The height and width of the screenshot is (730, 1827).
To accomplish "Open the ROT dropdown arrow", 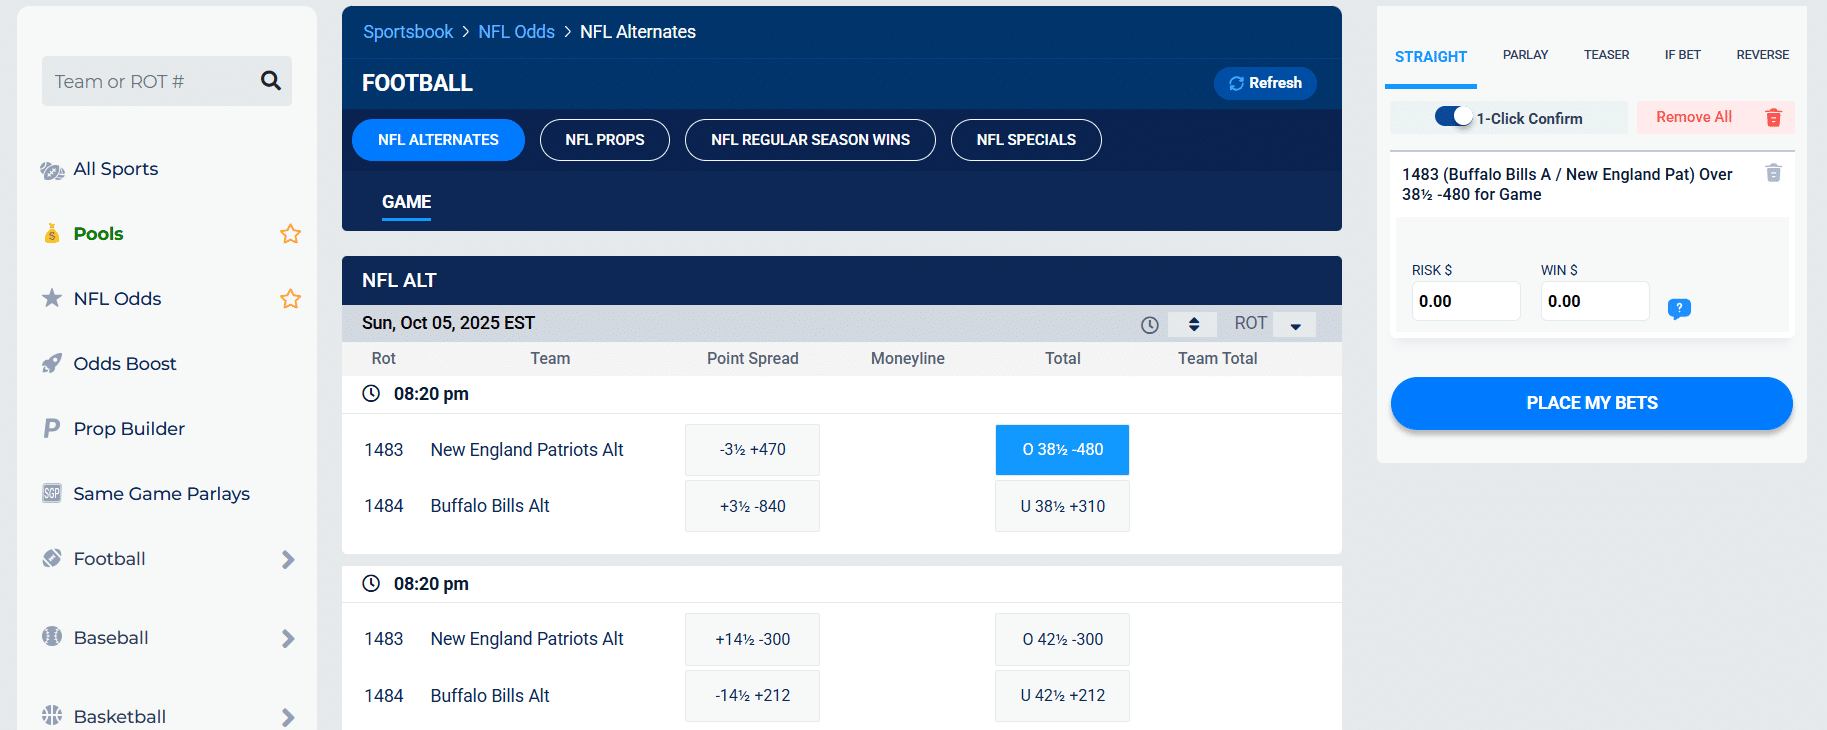I will [1295, 325].
